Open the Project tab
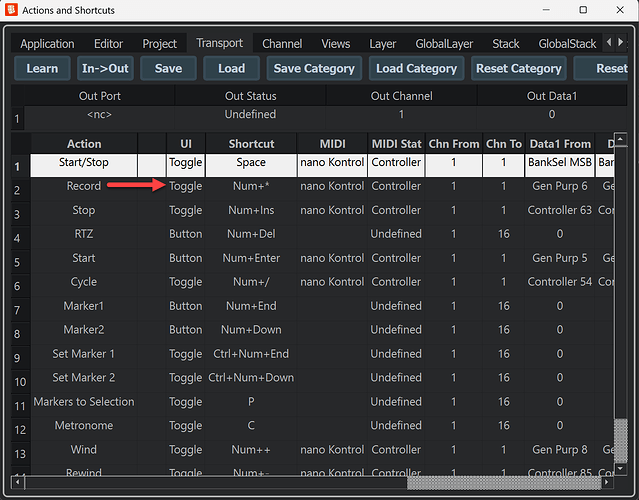Viewport: 639px width, 500px height. (159, 44)
